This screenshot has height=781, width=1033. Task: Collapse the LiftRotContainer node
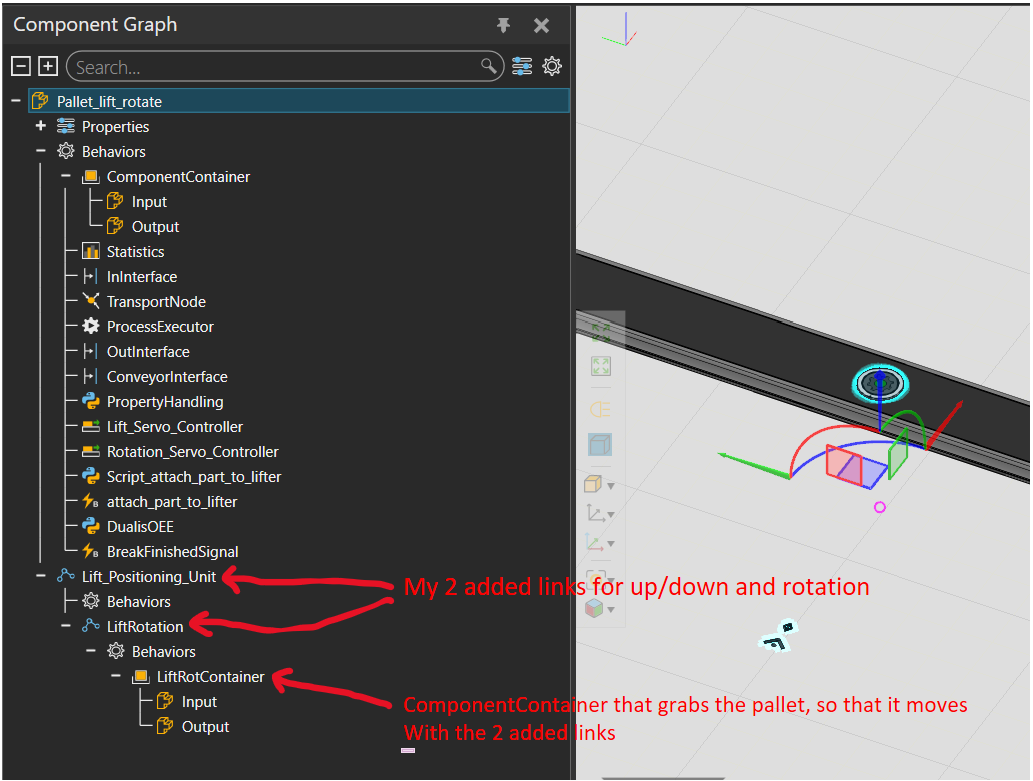pos(116,677)
